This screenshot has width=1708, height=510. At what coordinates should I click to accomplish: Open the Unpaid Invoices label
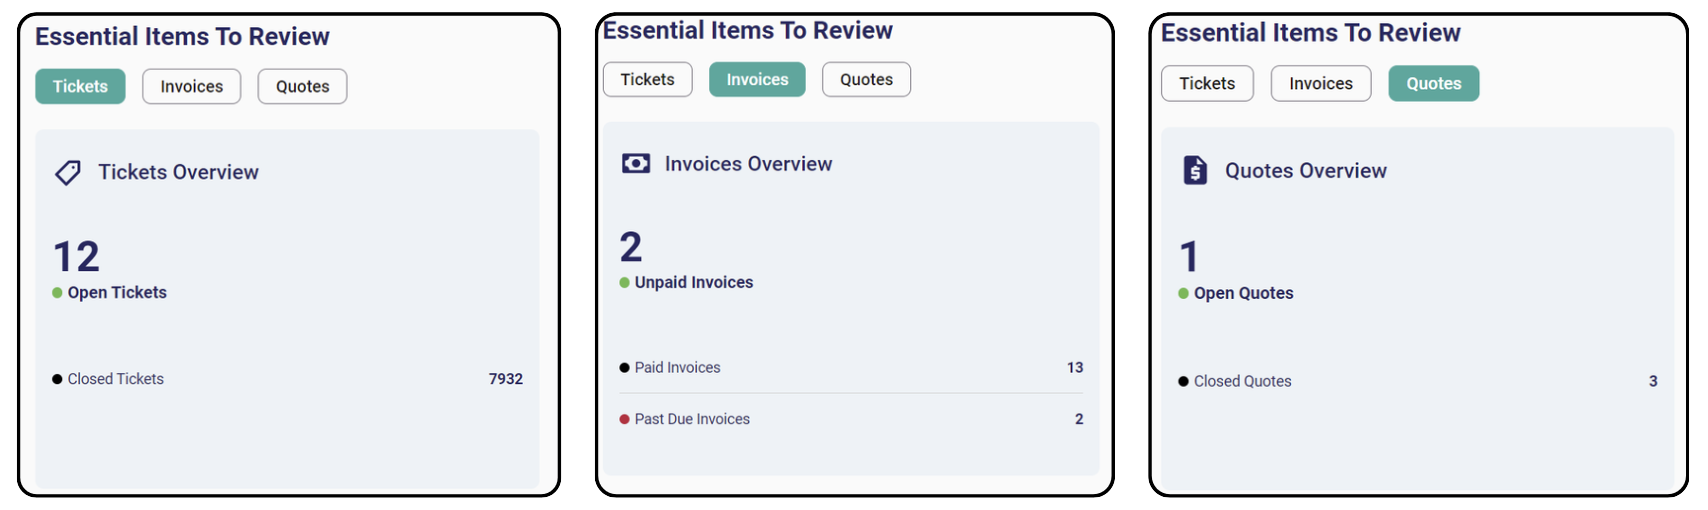tap(694, 283)
